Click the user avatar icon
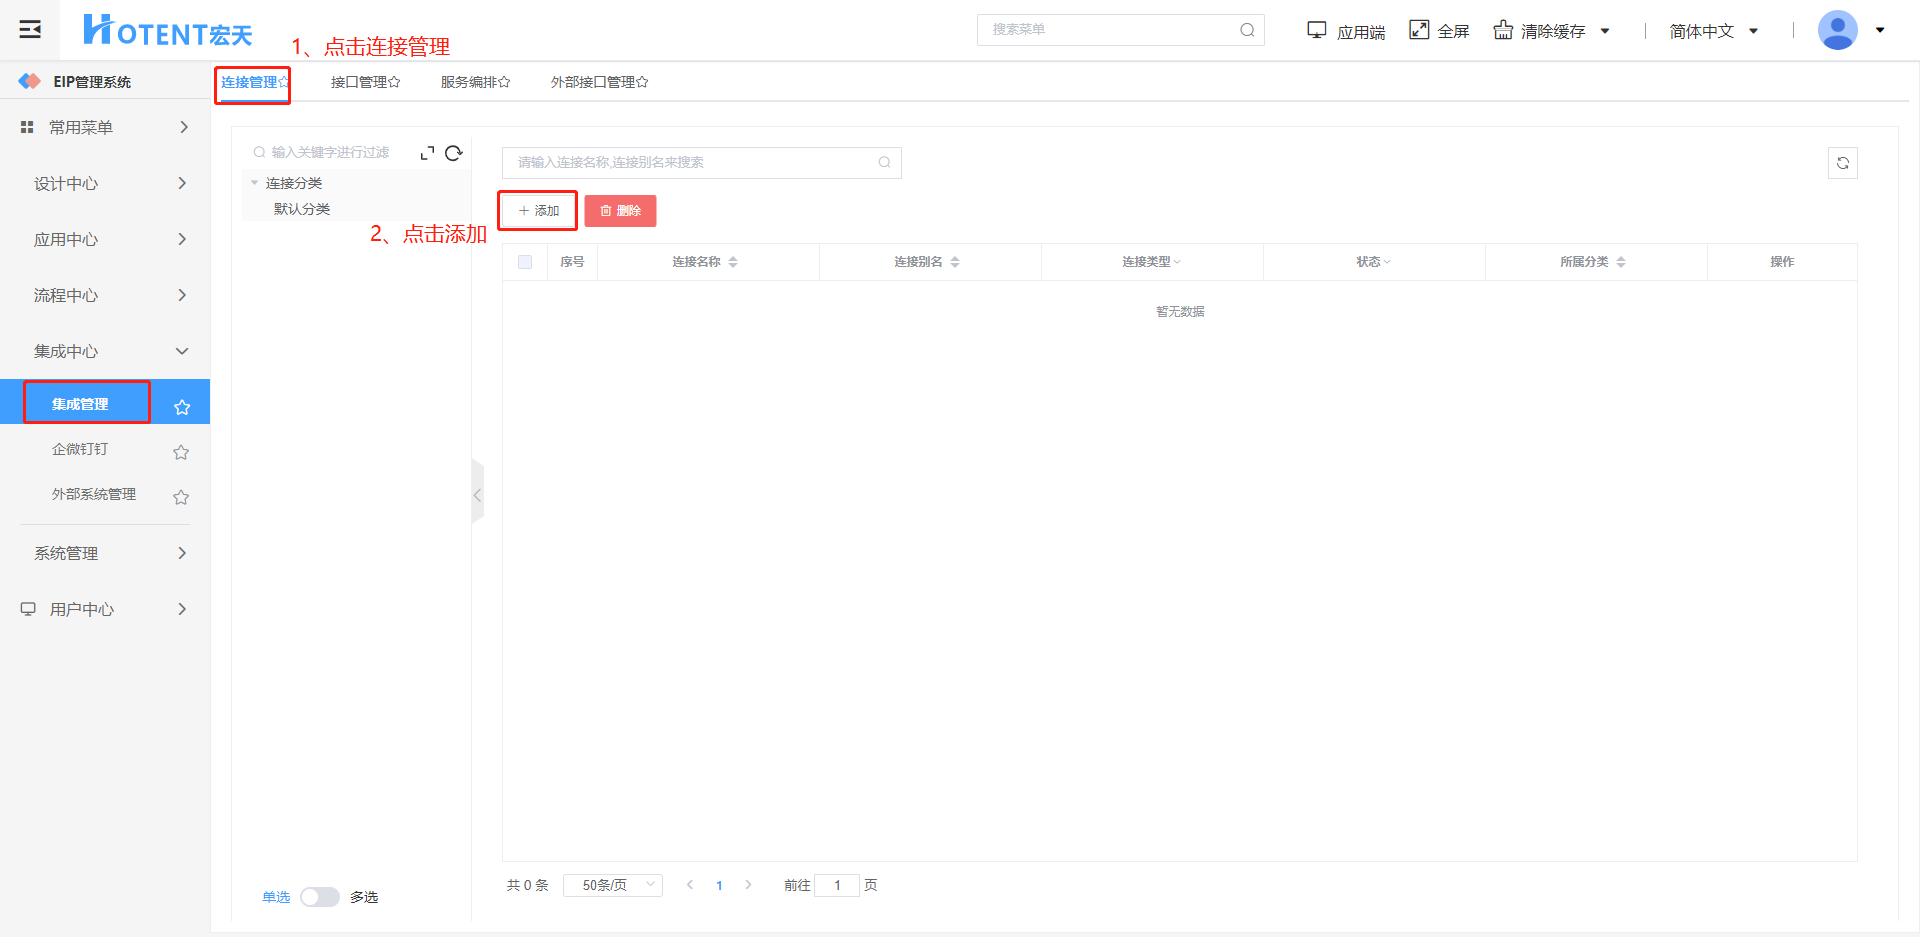This screenshot has height=937, width=1920. (x=1837, y=30)
